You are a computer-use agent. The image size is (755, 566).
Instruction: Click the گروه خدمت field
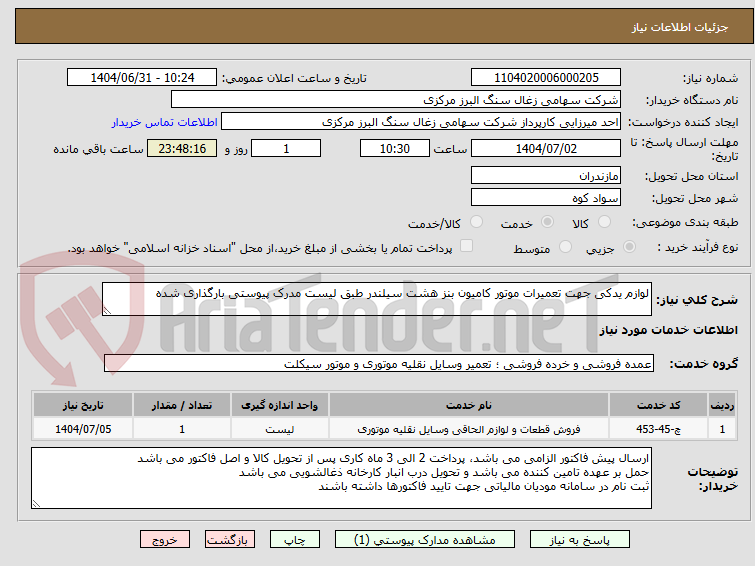[x=378, y=363]
